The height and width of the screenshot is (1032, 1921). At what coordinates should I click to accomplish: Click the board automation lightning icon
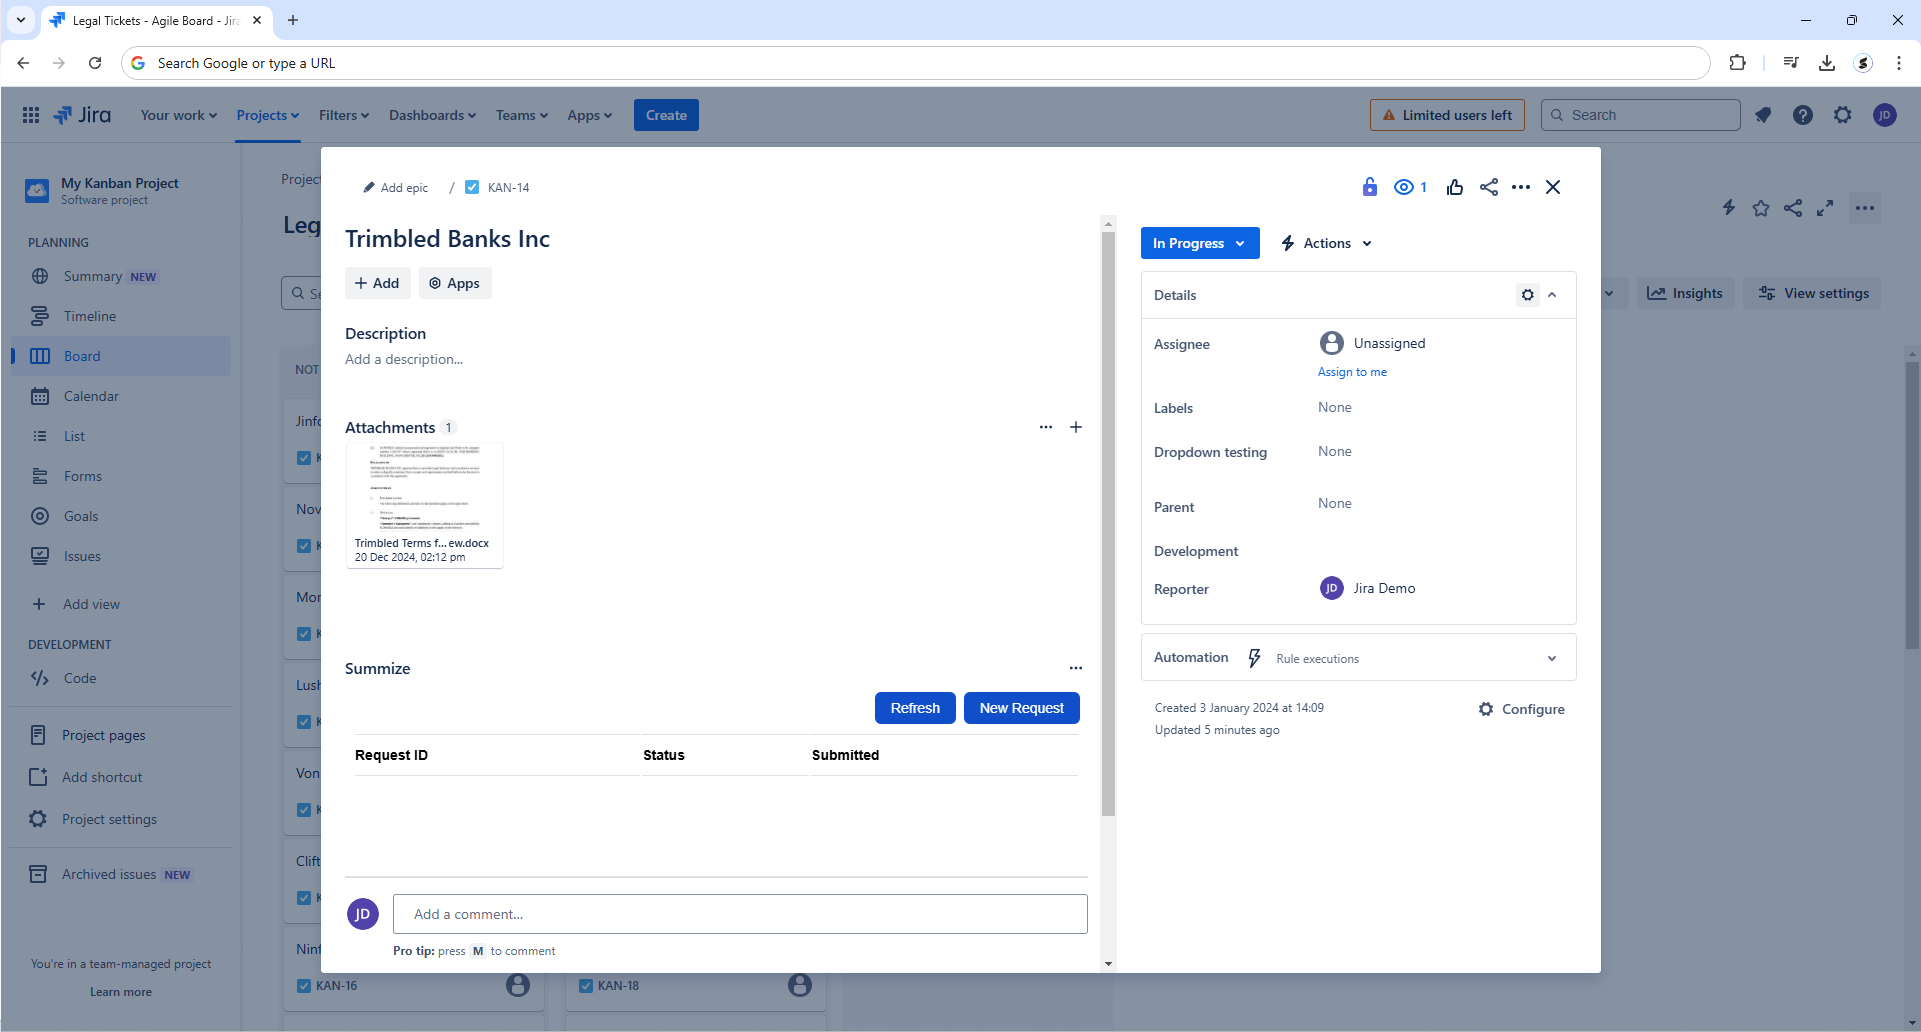point(1729,208)
